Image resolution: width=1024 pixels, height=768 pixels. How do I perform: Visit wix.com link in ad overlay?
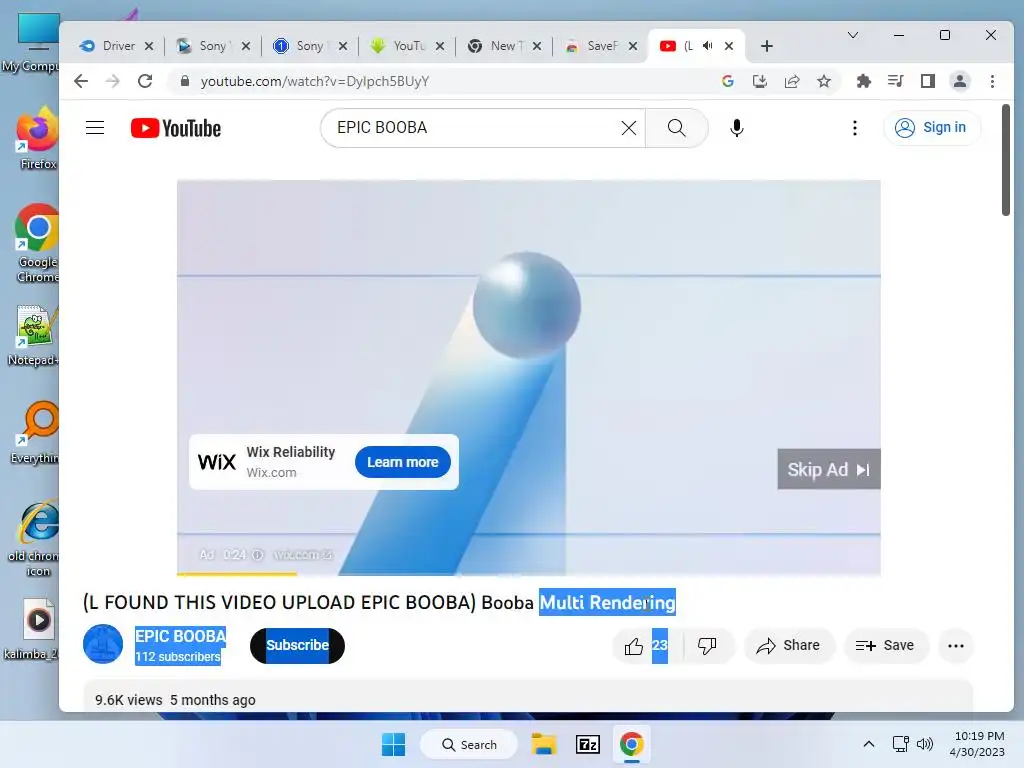tap(303, 554)
